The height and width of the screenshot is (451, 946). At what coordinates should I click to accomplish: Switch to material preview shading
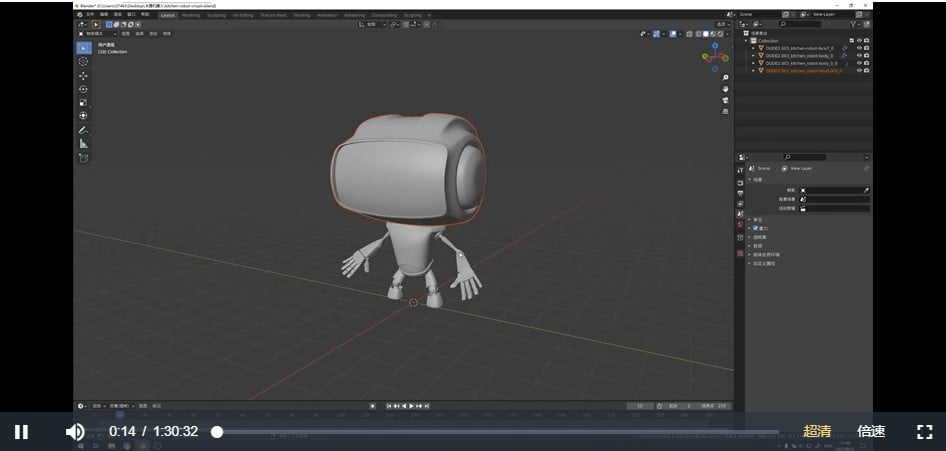(712, 34)
